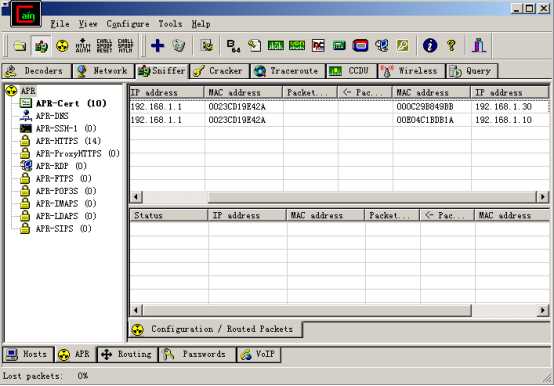
Task: Click the blue info About icon
Action: (430, 46)
